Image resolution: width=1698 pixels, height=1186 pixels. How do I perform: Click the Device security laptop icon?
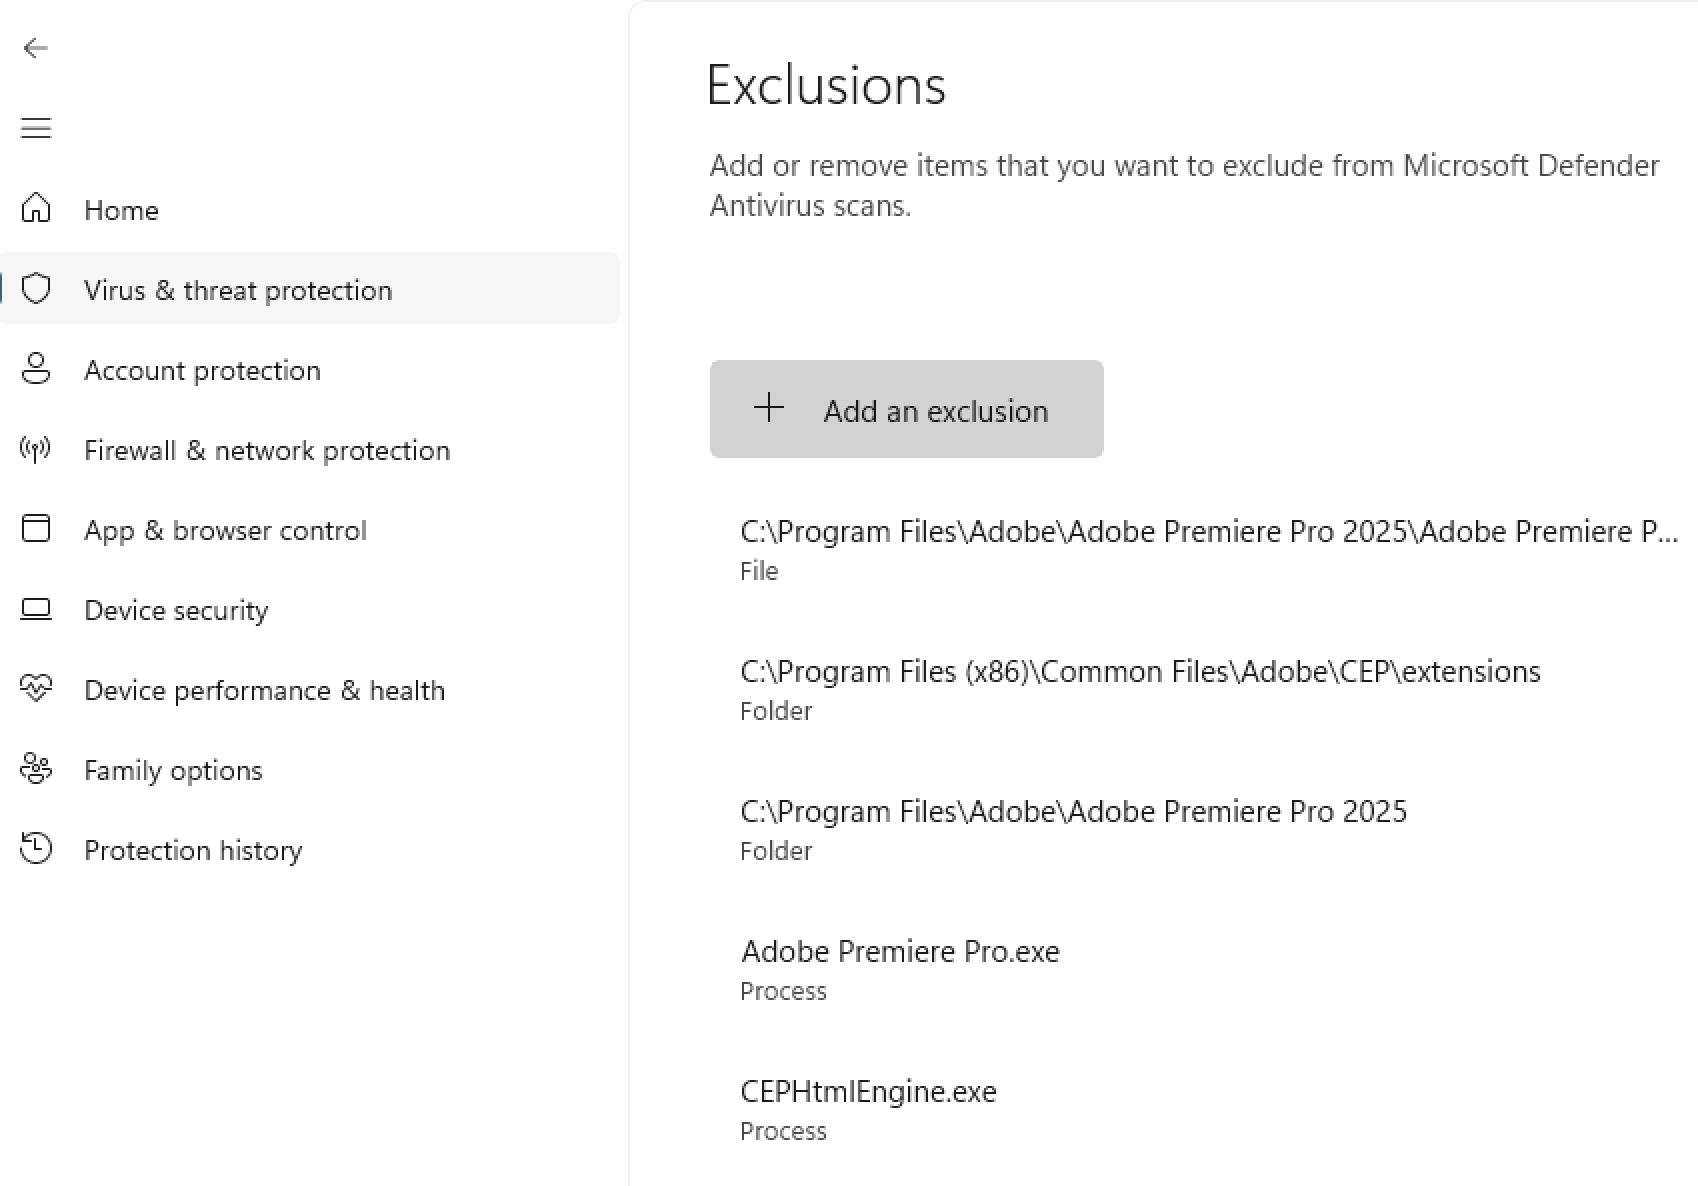(36, 609)
